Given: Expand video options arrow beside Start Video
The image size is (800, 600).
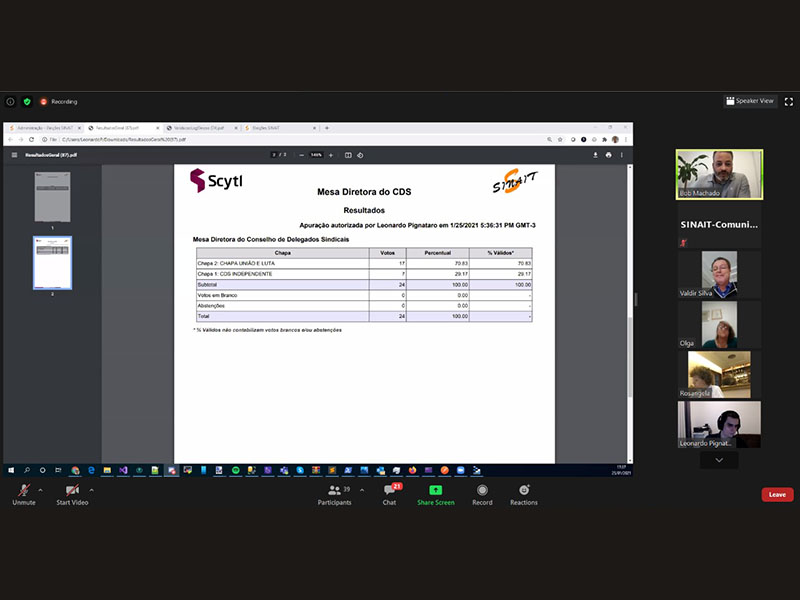Looking at the screenshot, I should click(x=92, y=490).
